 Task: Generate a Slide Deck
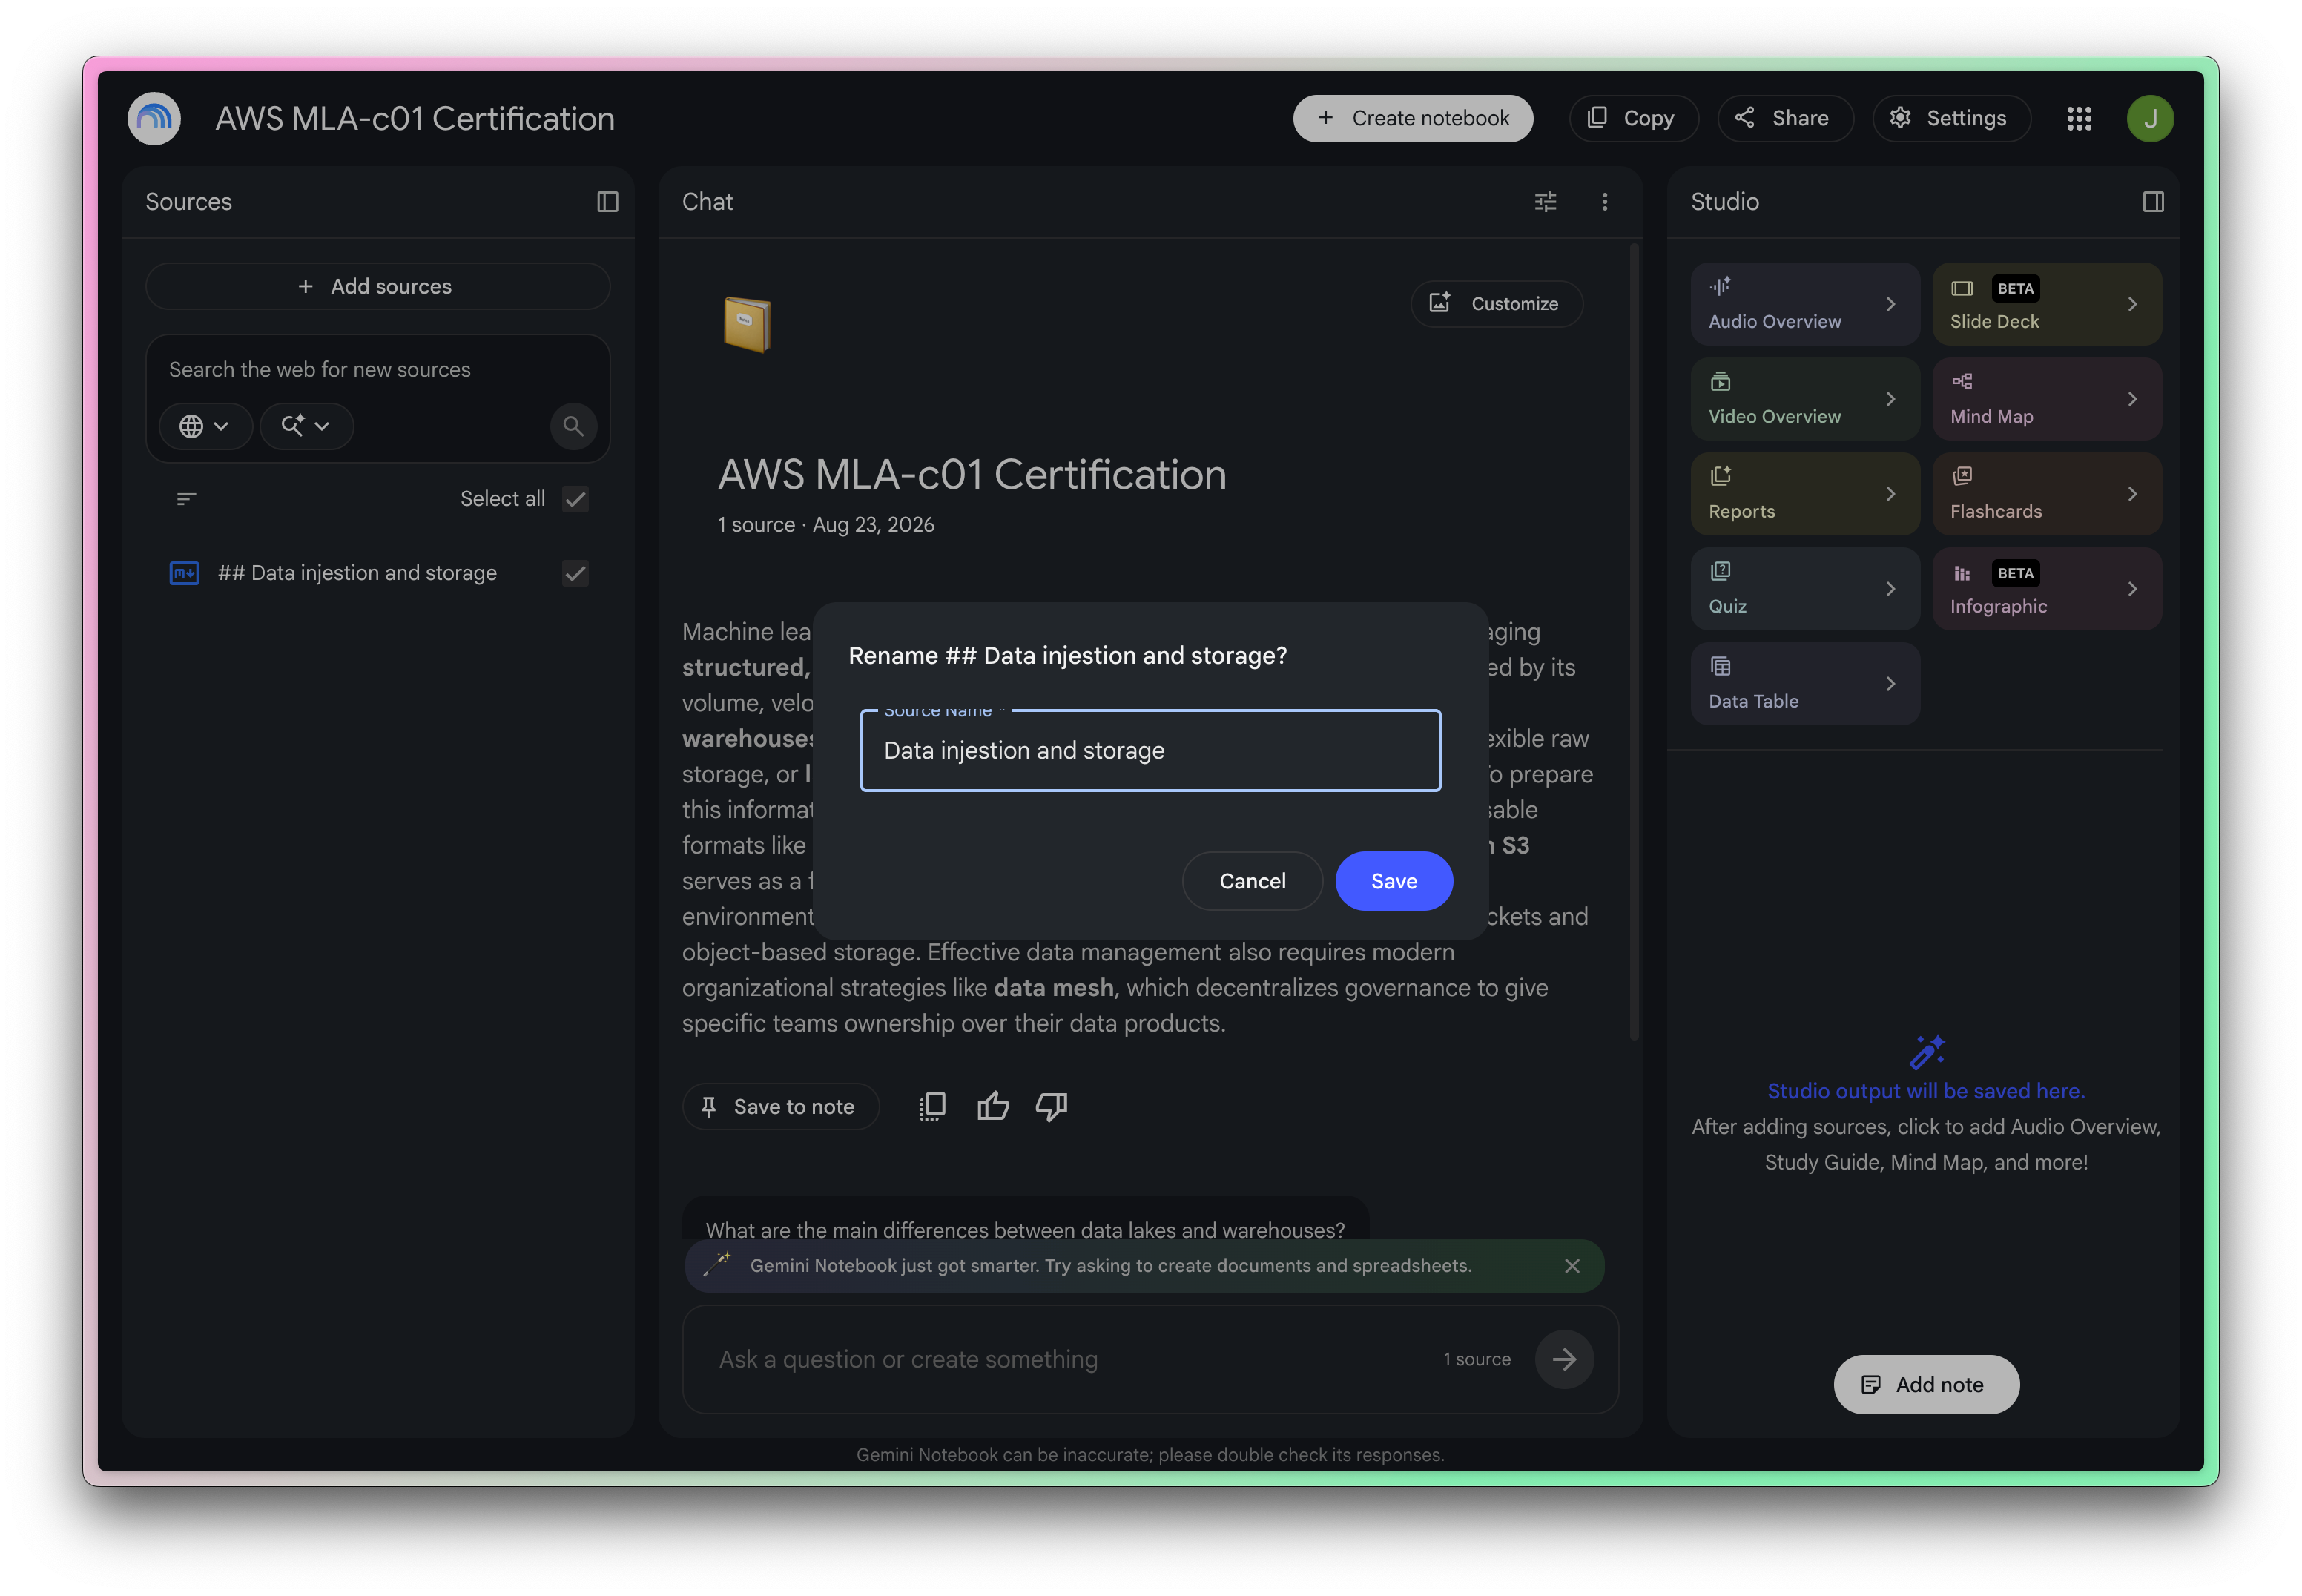[x=2046, y=304]
